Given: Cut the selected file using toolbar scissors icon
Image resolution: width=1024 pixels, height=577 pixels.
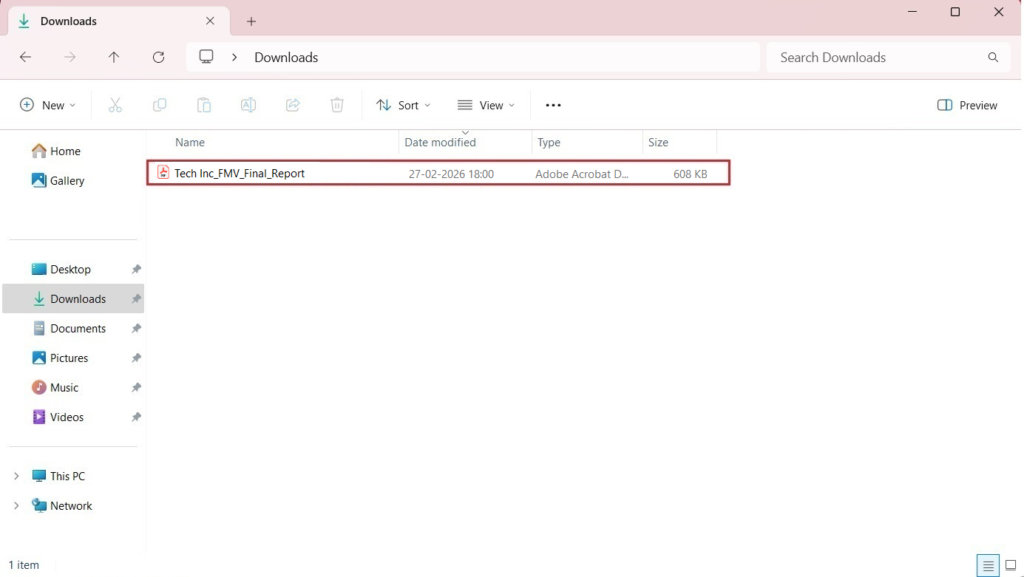Looking at the screenshot, I should click(x=115, y=104).
